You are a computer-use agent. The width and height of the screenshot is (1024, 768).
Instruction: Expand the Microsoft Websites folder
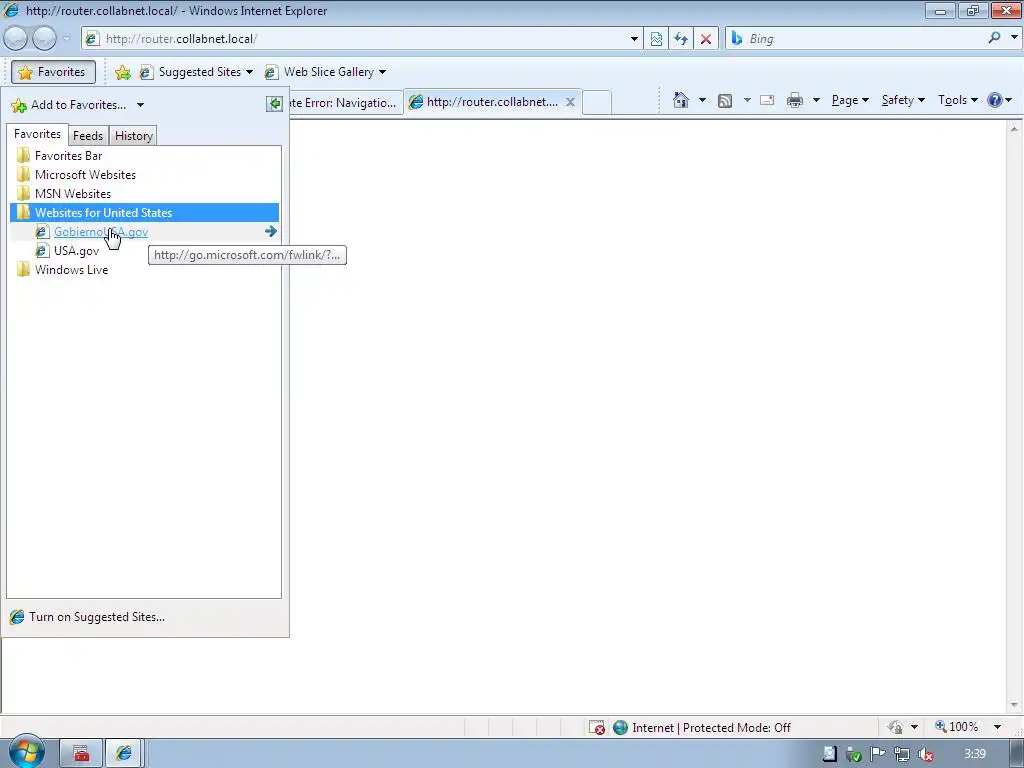[144, 174]
